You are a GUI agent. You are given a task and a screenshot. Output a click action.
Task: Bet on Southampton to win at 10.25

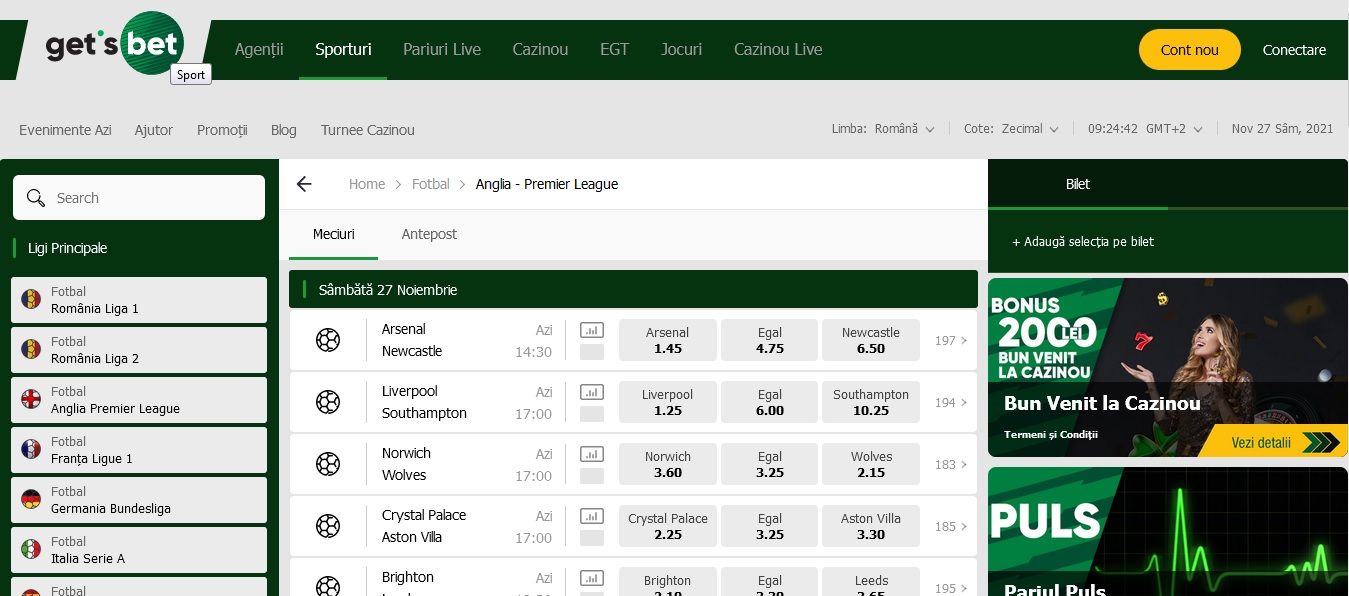[871, 402]
